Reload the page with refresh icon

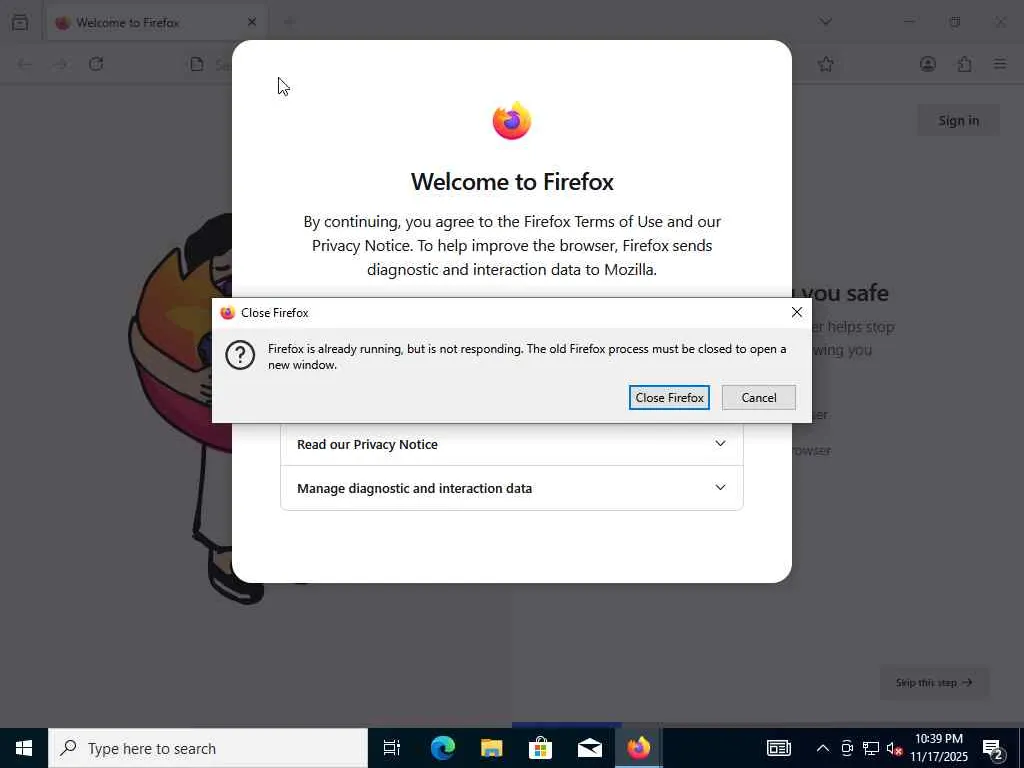96,64
